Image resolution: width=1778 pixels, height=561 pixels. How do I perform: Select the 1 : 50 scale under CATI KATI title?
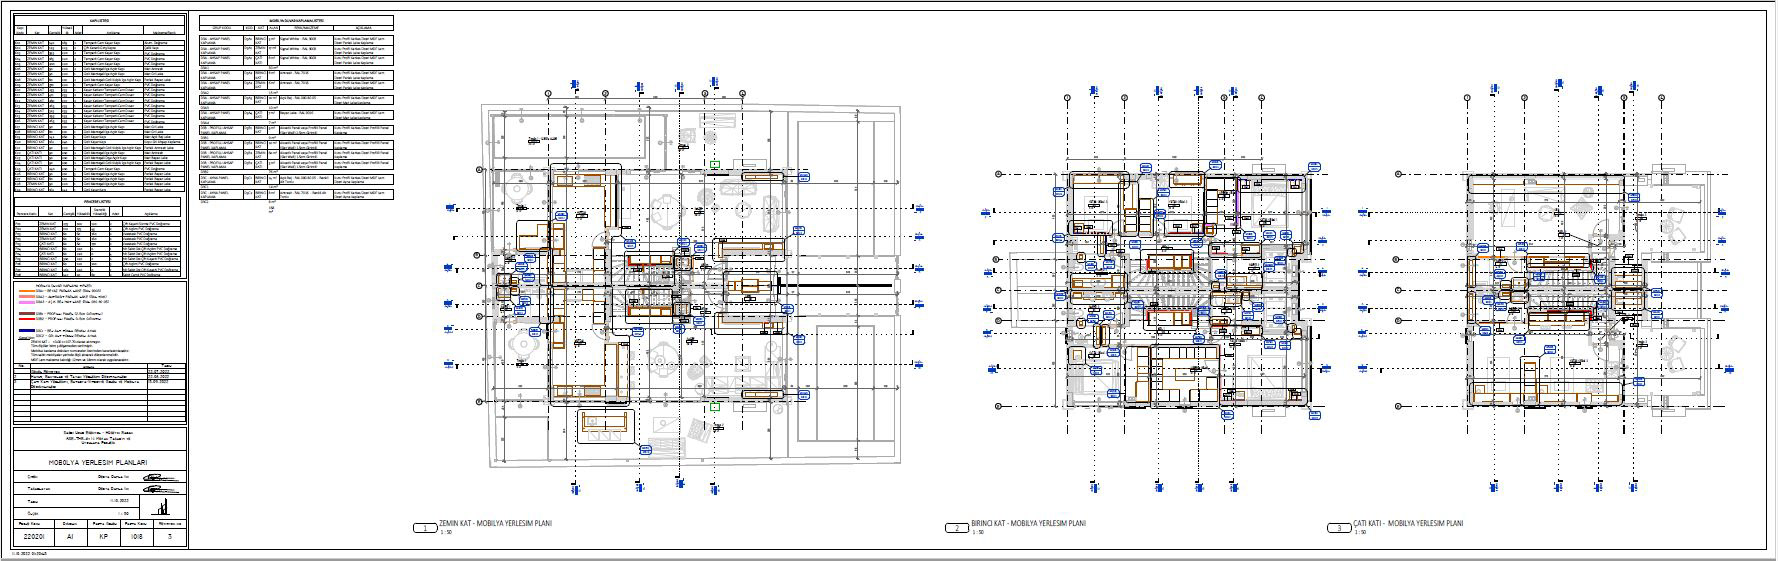[1359, 533]
